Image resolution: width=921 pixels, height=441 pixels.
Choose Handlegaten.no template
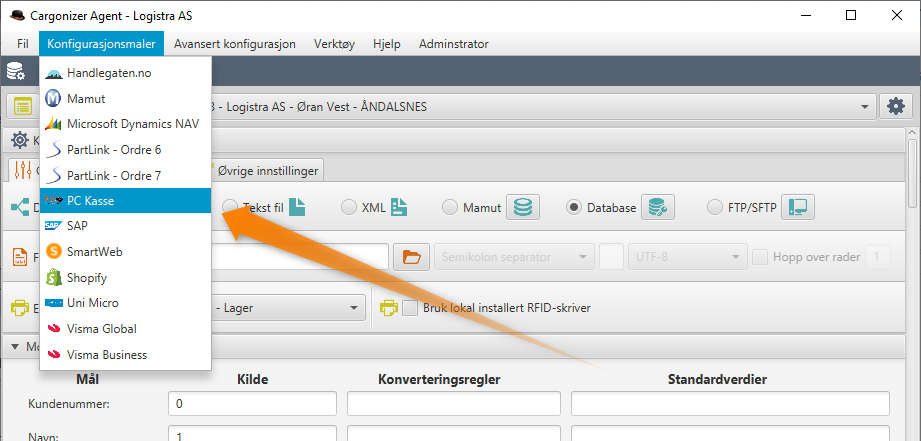126,73
